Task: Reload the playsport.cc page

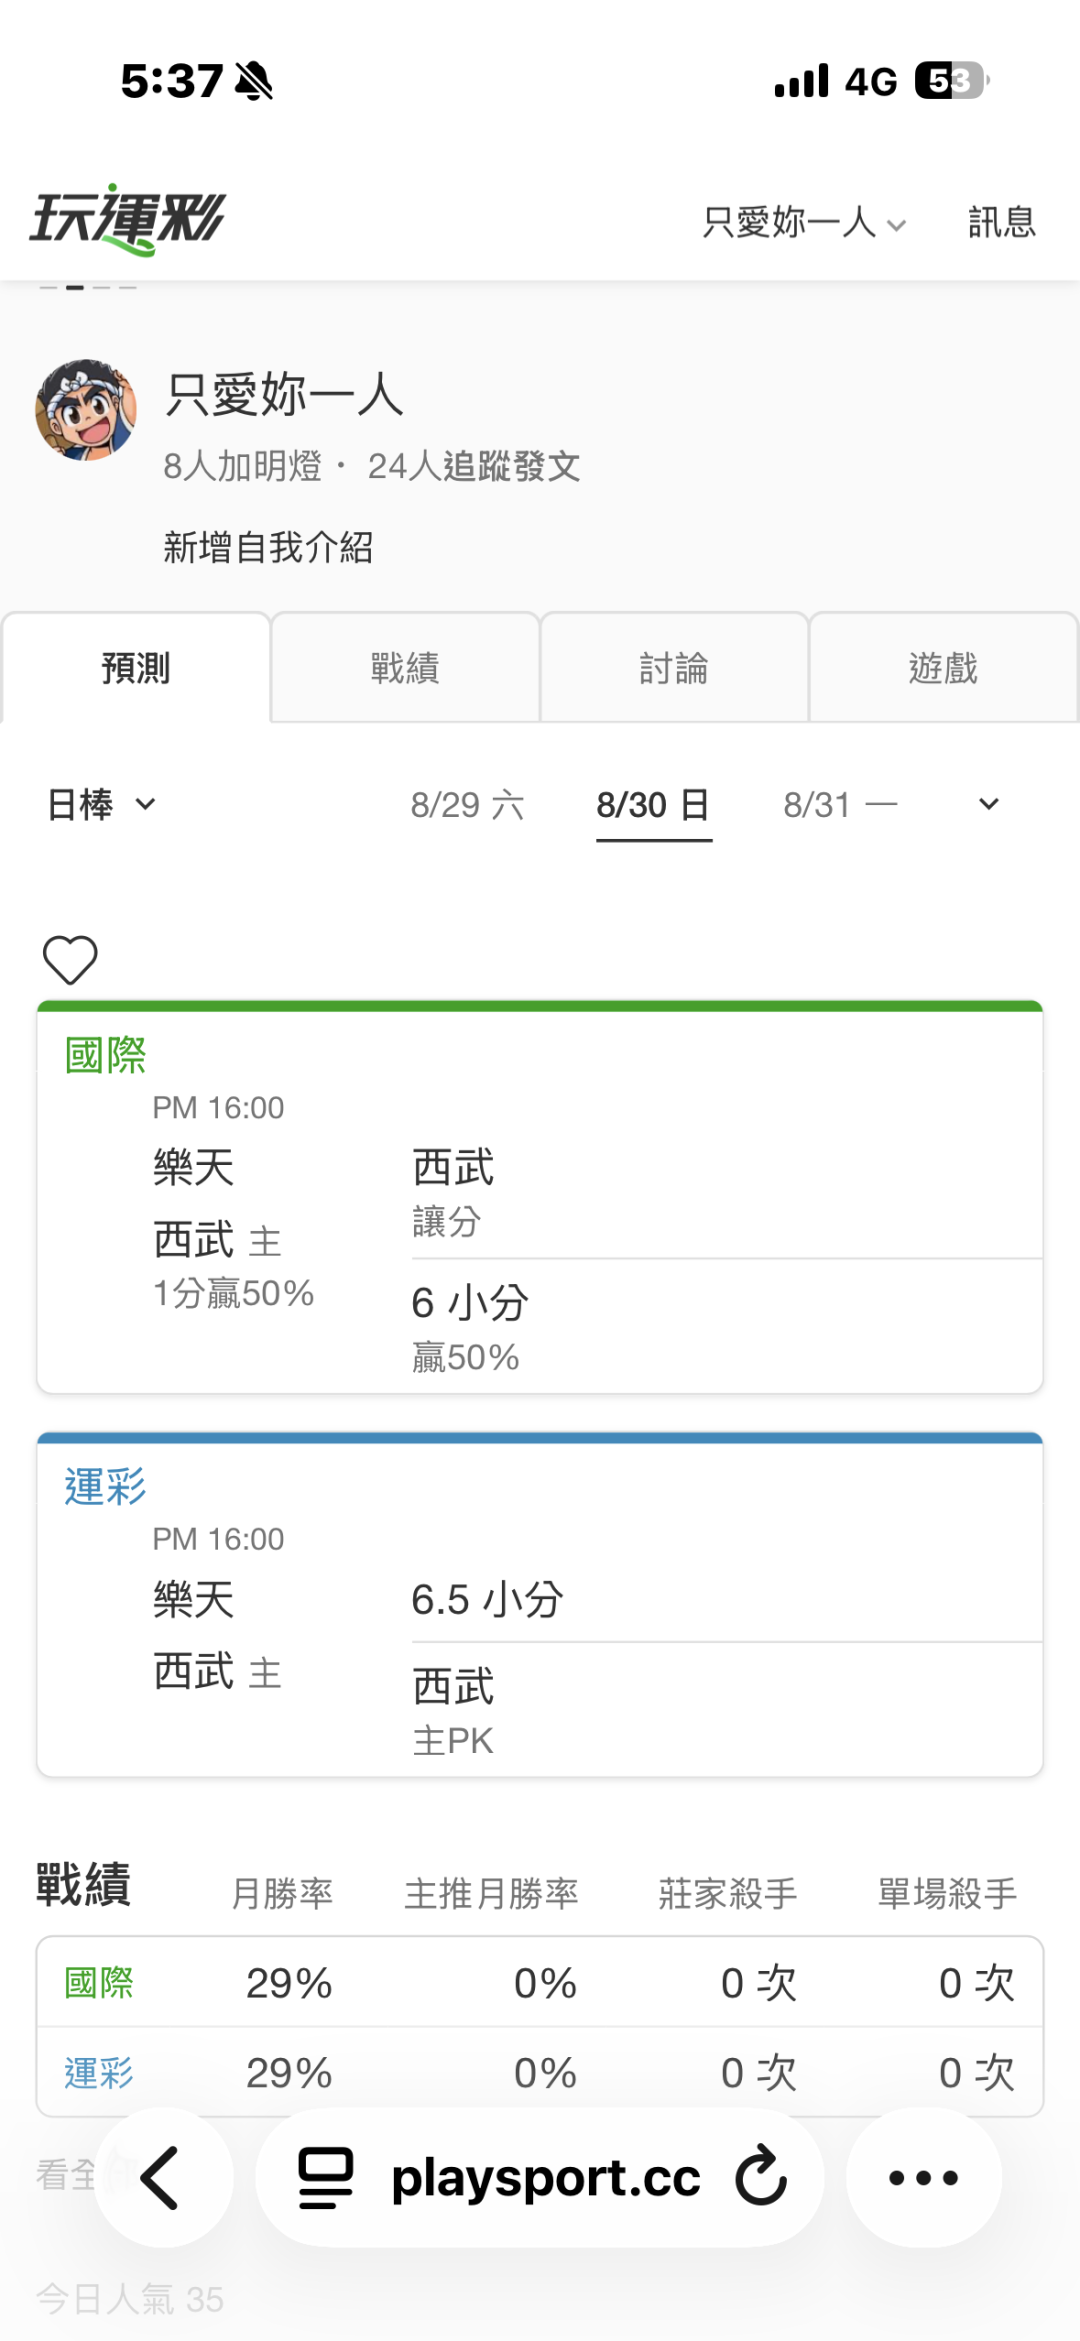Action: (x=762, y=2176)
